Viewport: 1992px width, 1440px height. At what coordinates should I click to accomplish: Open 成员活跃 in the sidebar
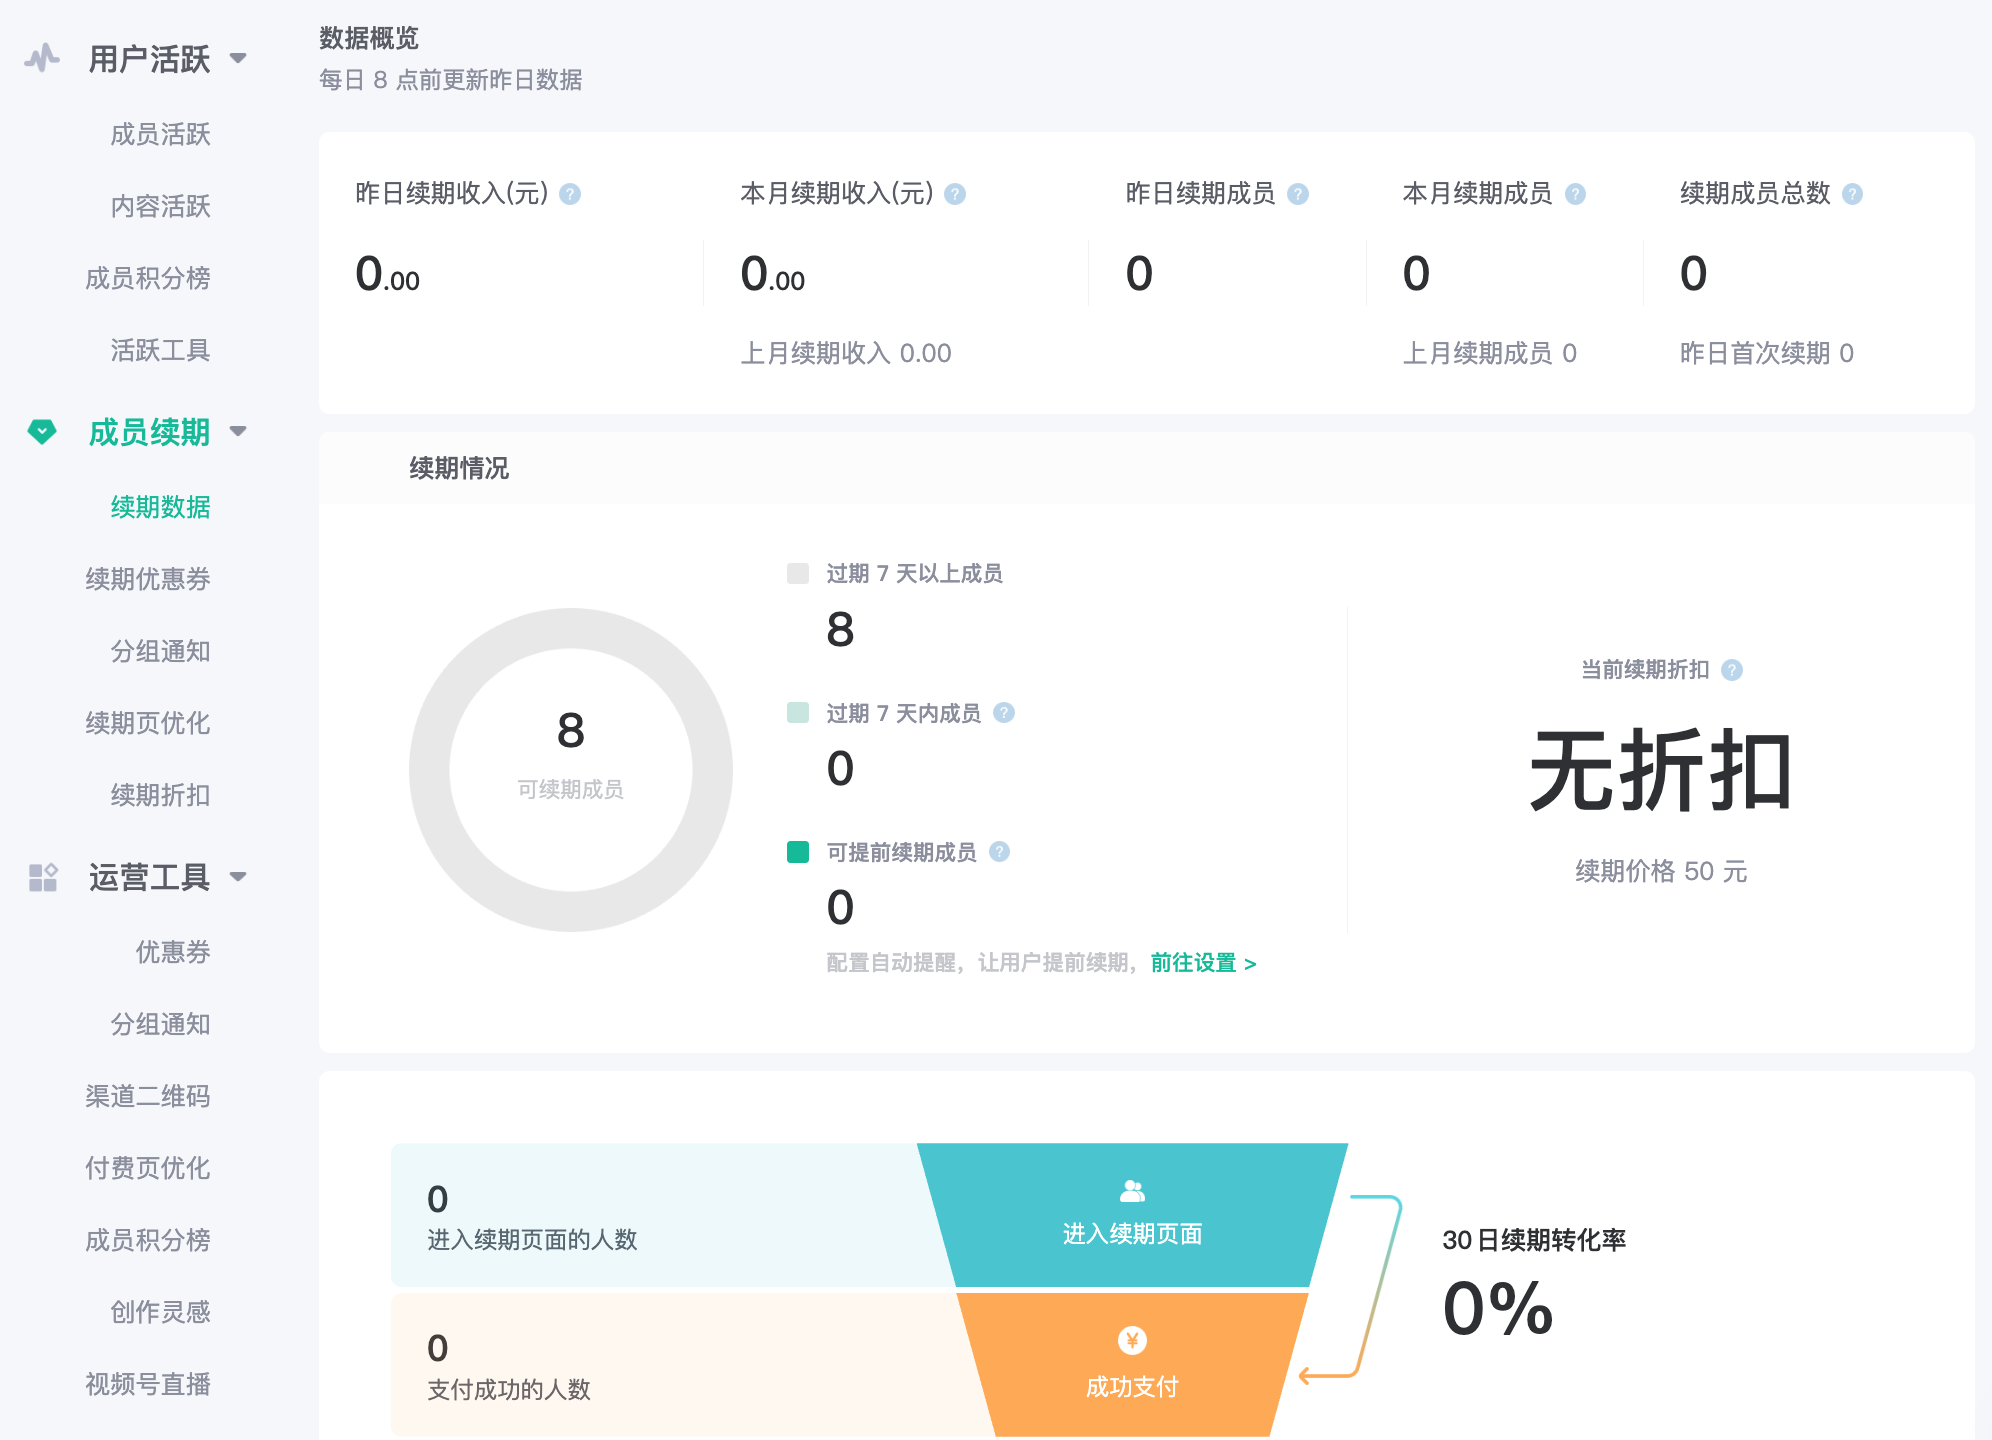point(160,134)
